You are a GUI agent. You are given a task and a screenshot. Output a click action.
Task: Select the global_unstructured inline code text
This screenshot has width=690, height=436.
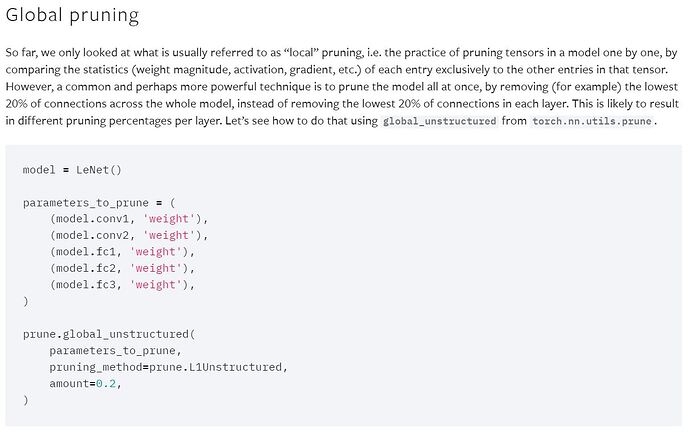[x=439, y=121]
